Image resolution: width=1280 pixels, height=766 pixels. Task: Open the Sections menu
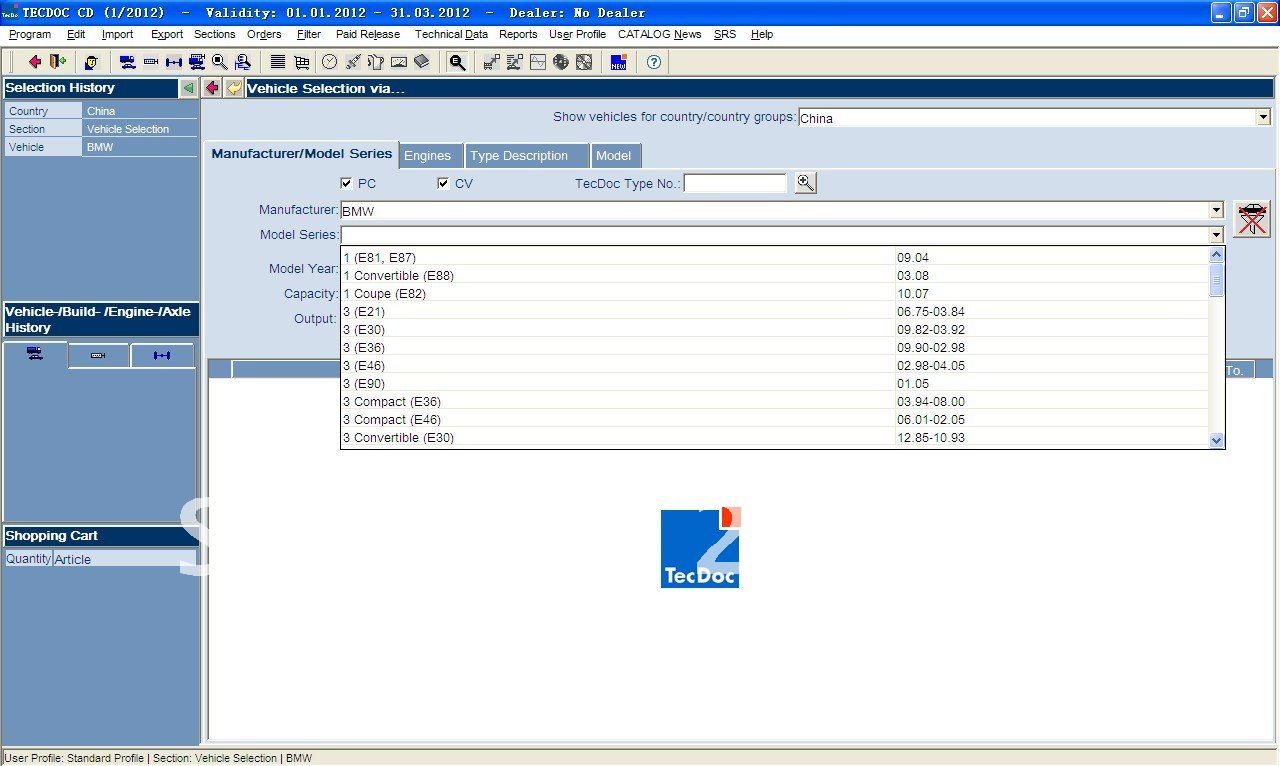(215, 34)
